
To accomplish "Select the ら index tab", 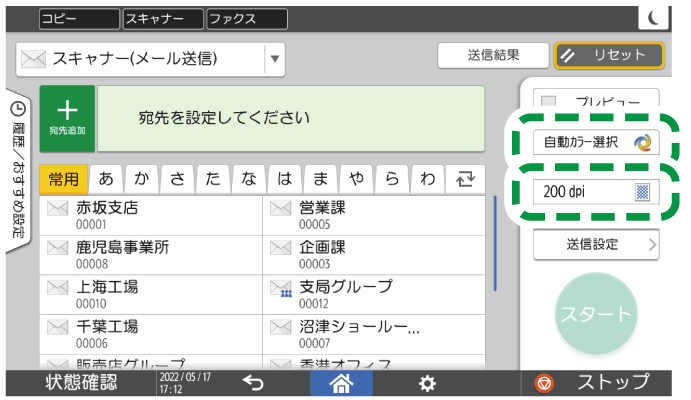I will tap(392, 179).
